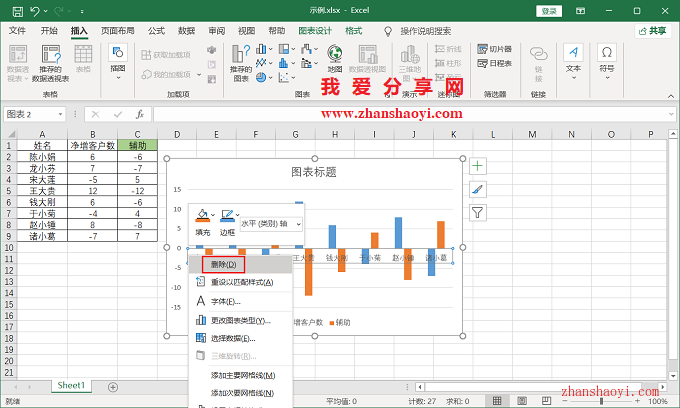Click the Outline pen in mini toolbar
This screenshot has height=408, width=680.
pos(227,215)
